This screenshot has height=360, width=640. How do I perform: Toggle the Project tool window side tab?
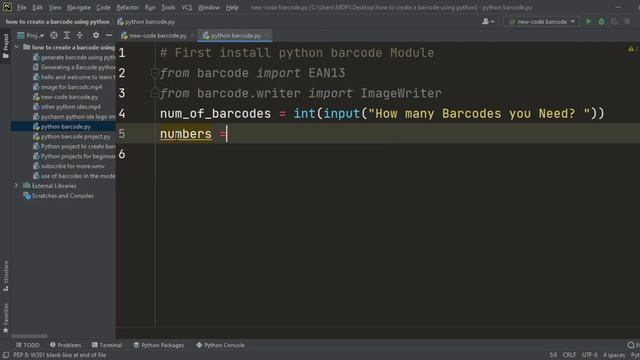point(5,46)
